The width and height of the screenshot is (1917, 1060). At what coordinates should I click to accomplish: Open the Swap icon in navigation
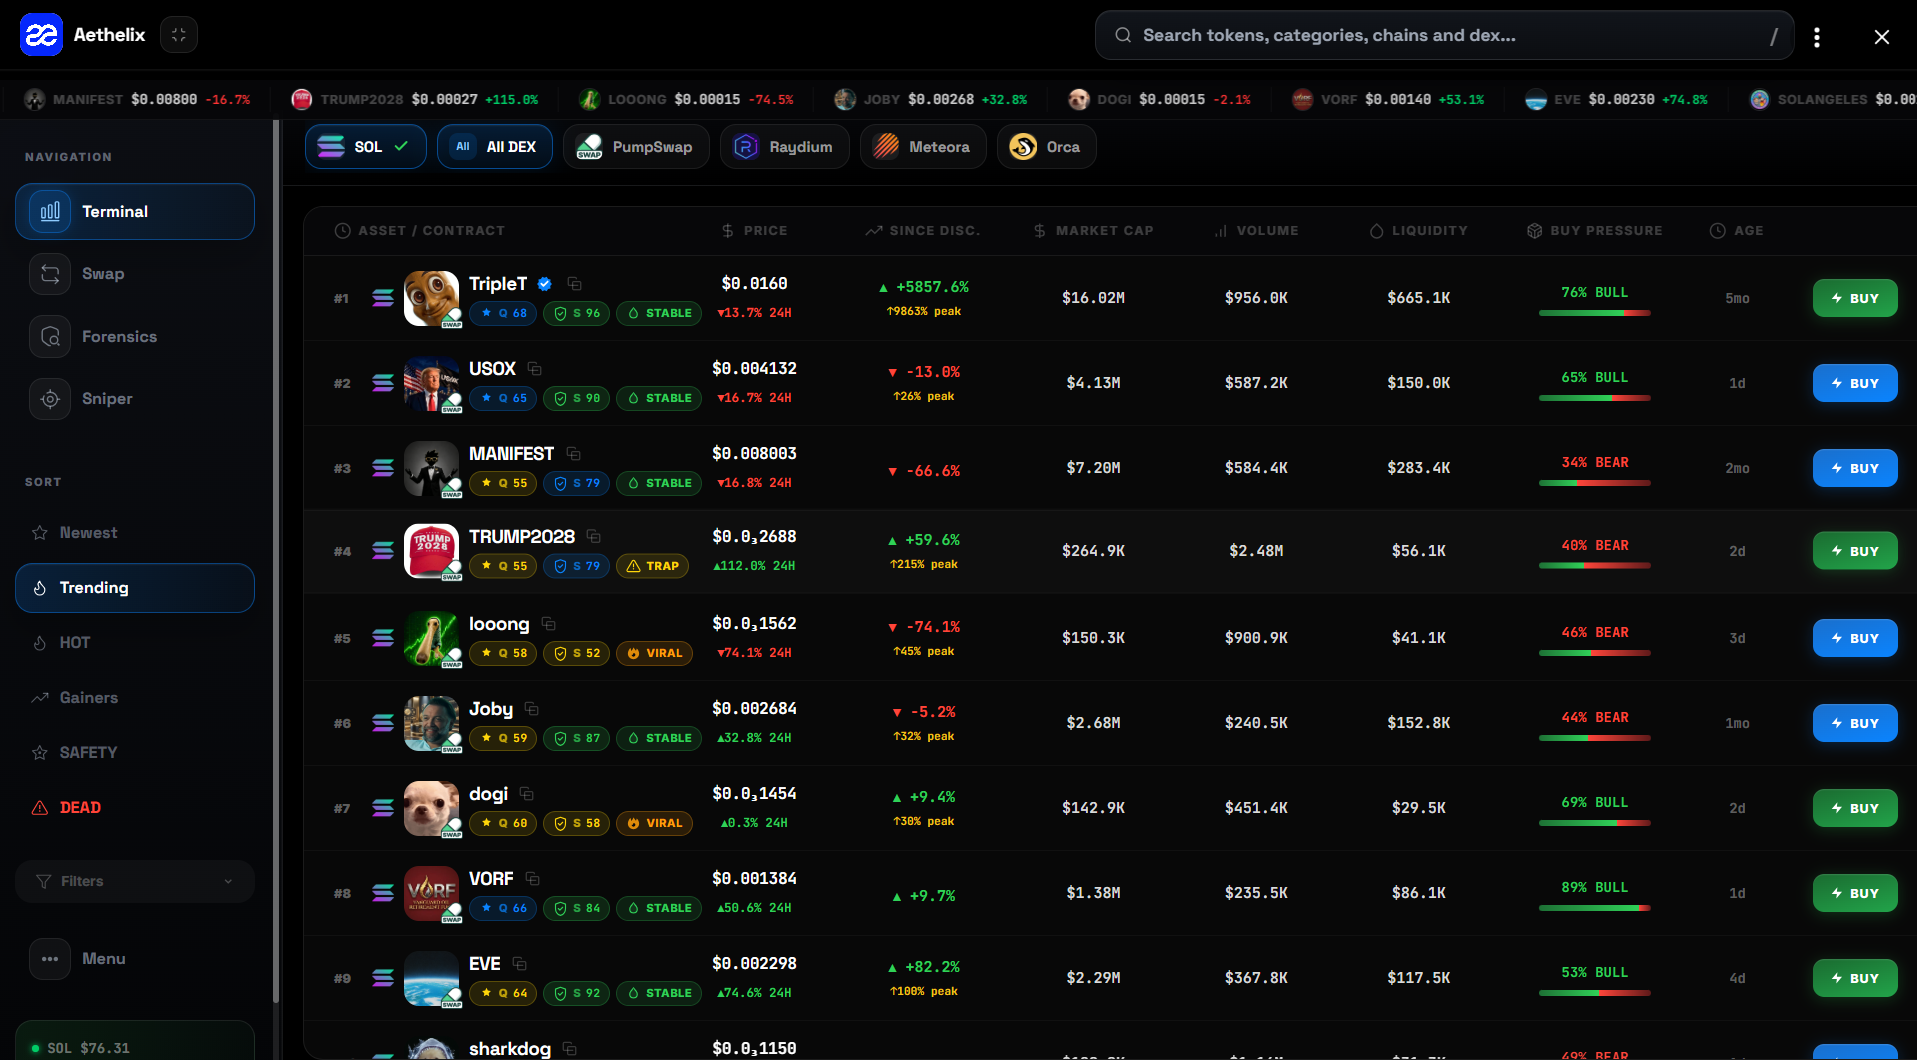point(50,274)
